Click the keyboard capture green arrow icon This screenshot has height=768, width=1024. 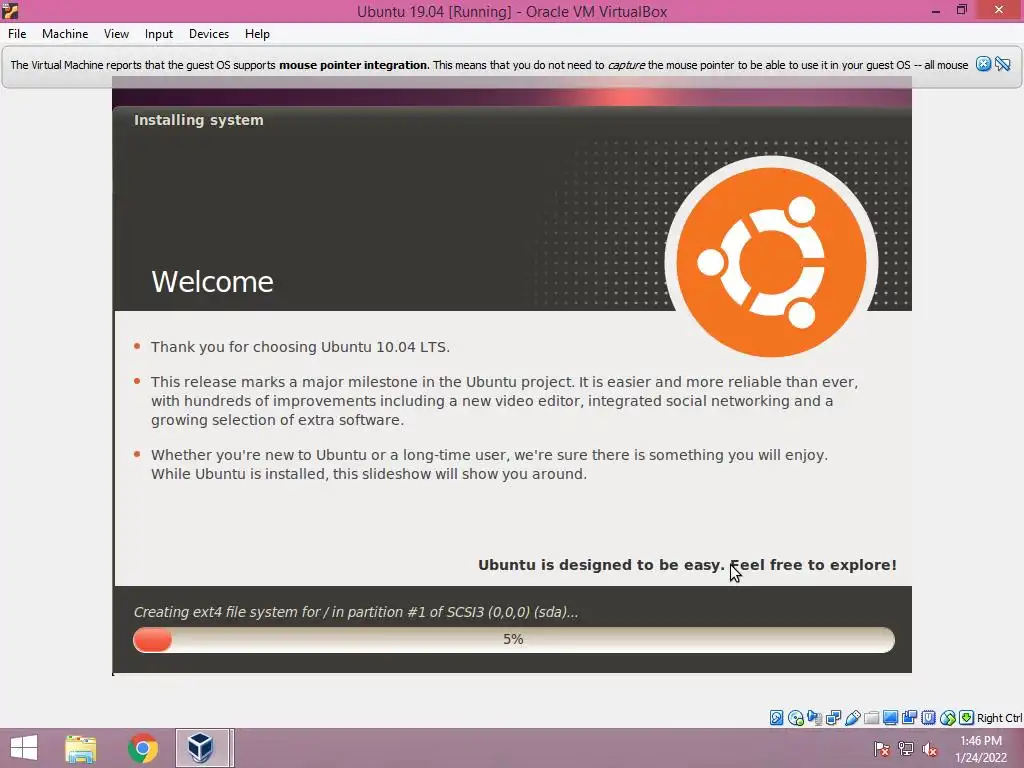click(967, 718)
